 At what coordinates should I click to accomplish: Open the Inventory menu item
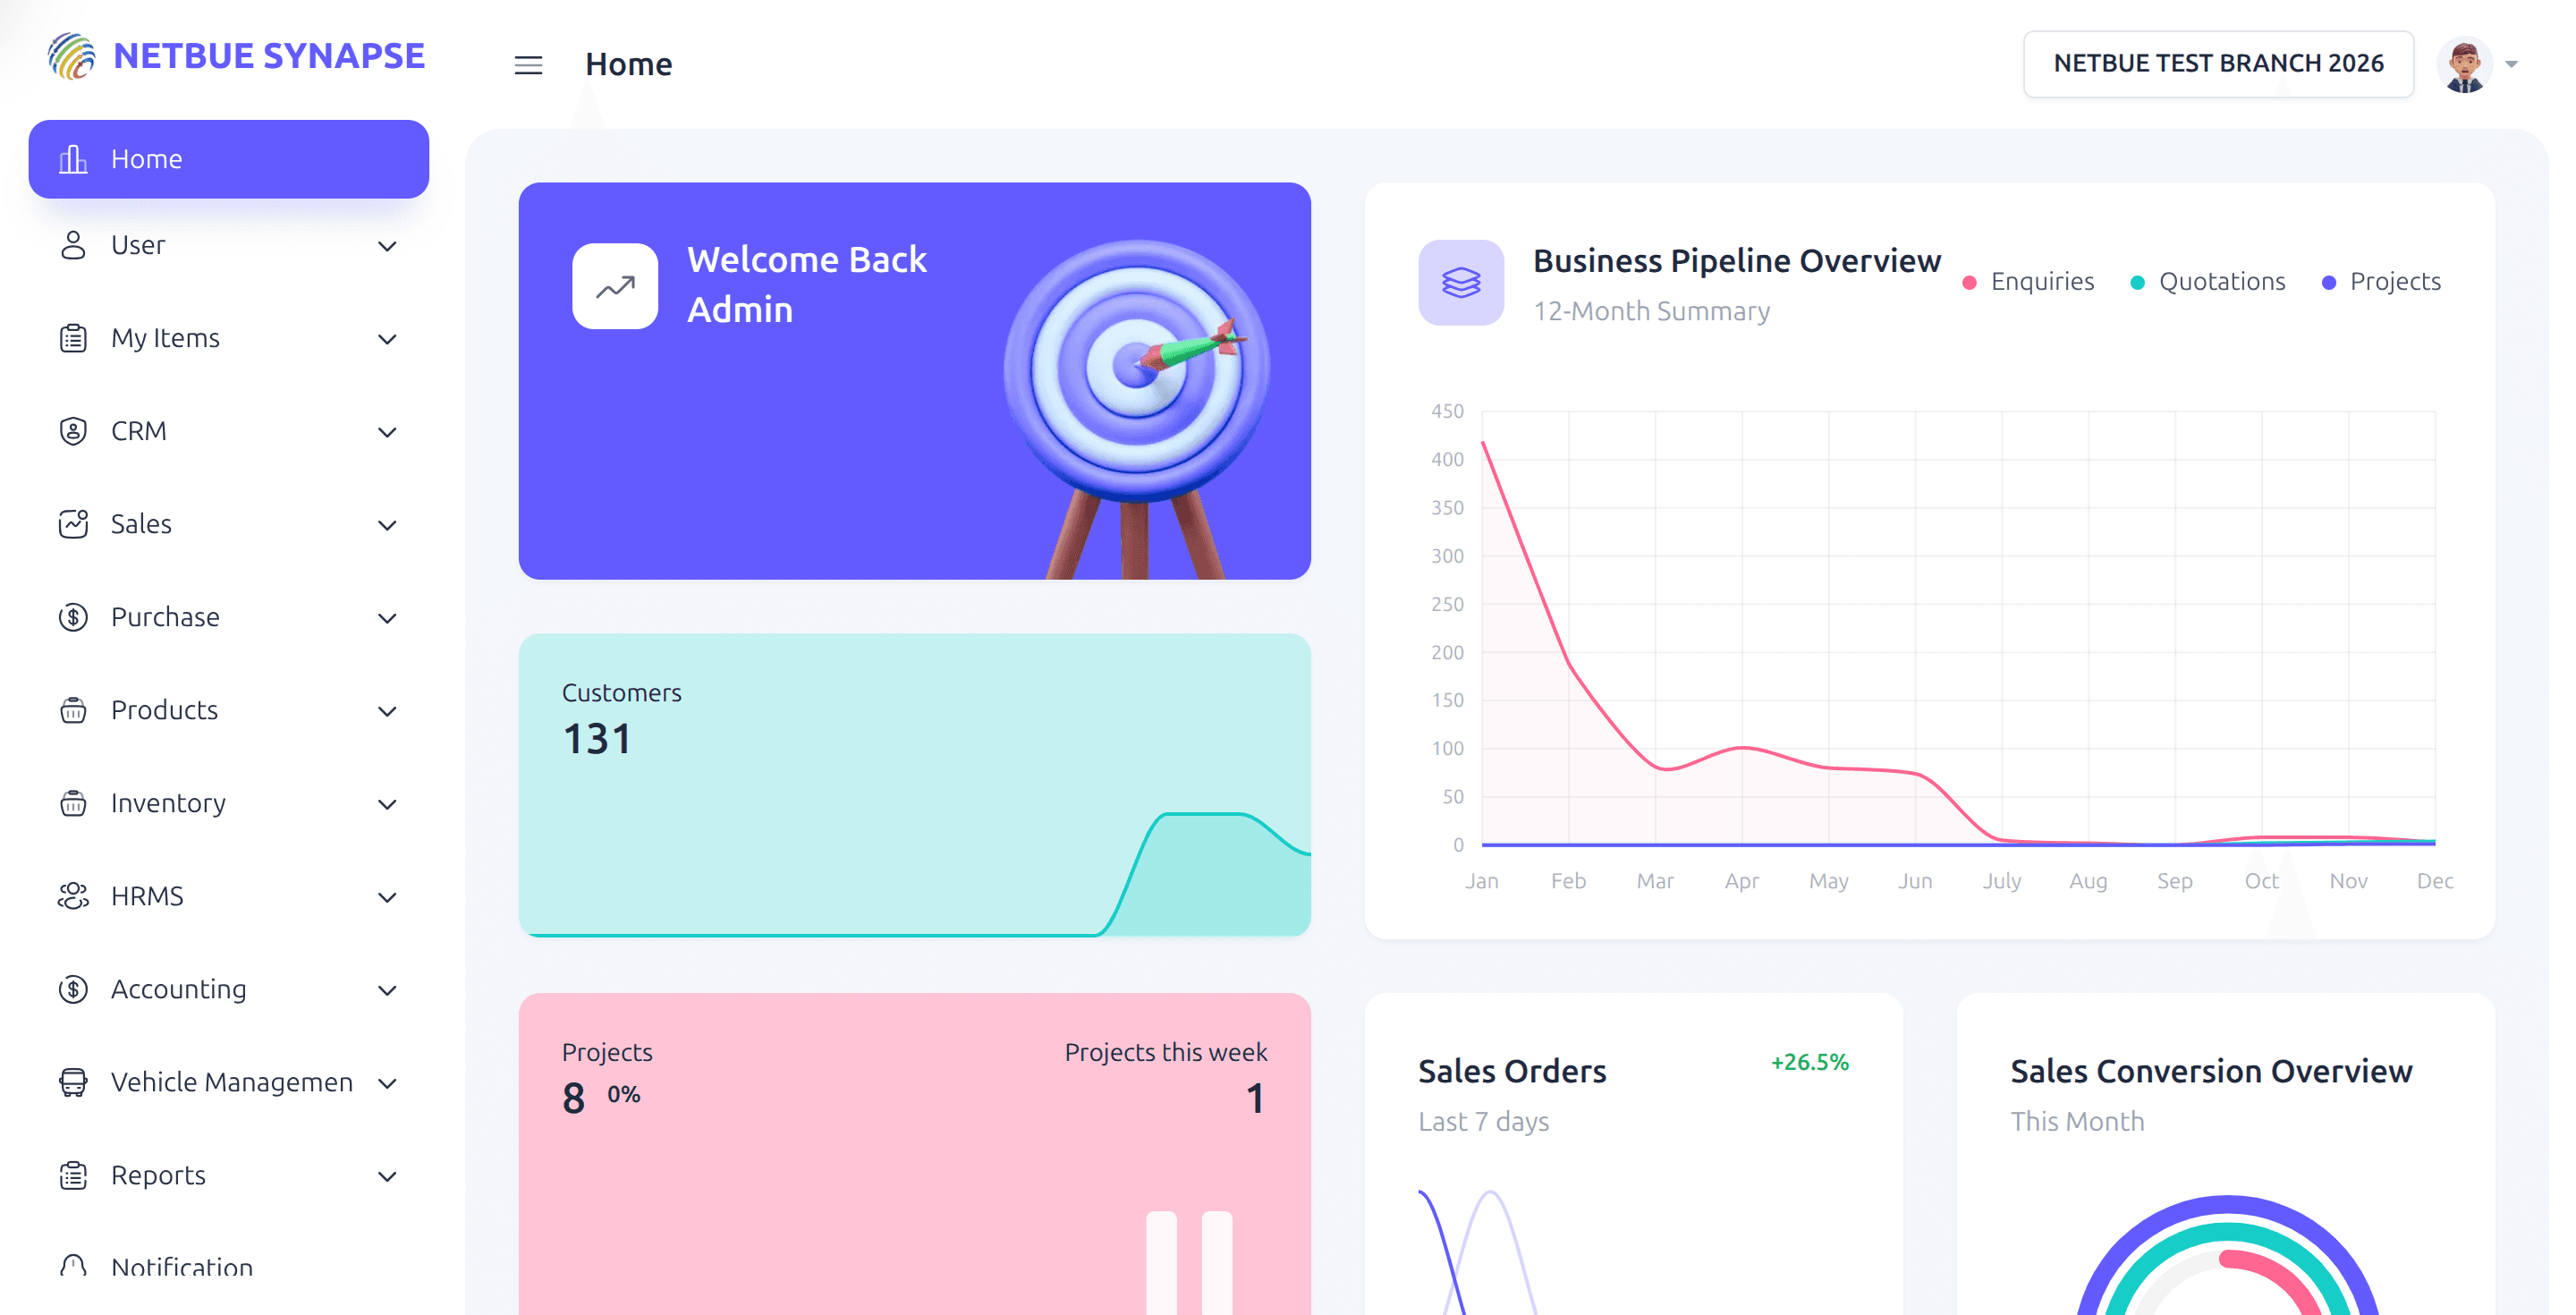point(229,803)
